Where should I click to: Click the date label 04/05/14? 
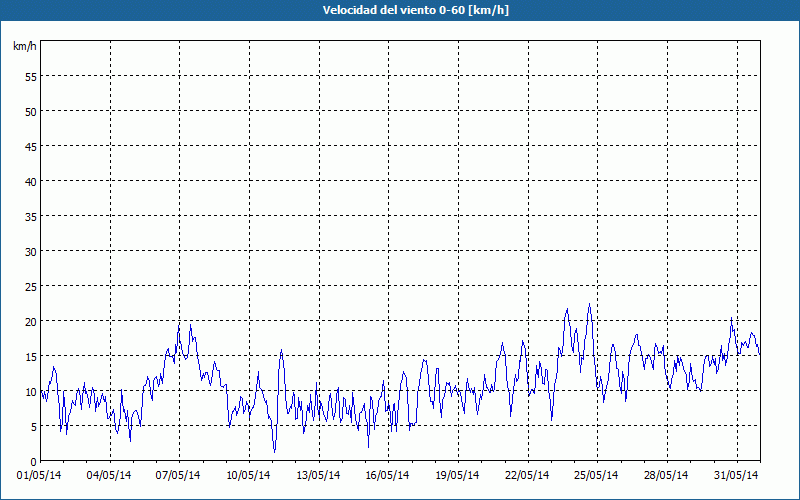point(109,475)
